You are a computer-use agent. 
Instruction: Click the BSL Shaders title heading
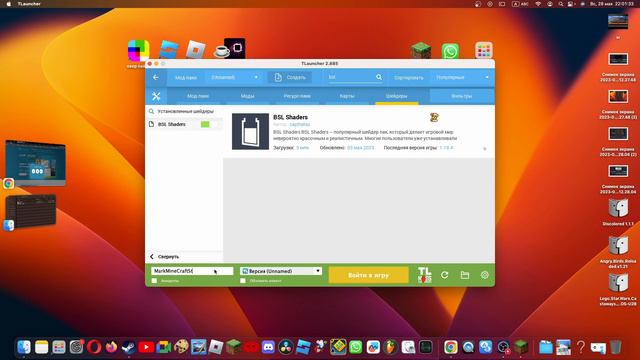point(290,117)
